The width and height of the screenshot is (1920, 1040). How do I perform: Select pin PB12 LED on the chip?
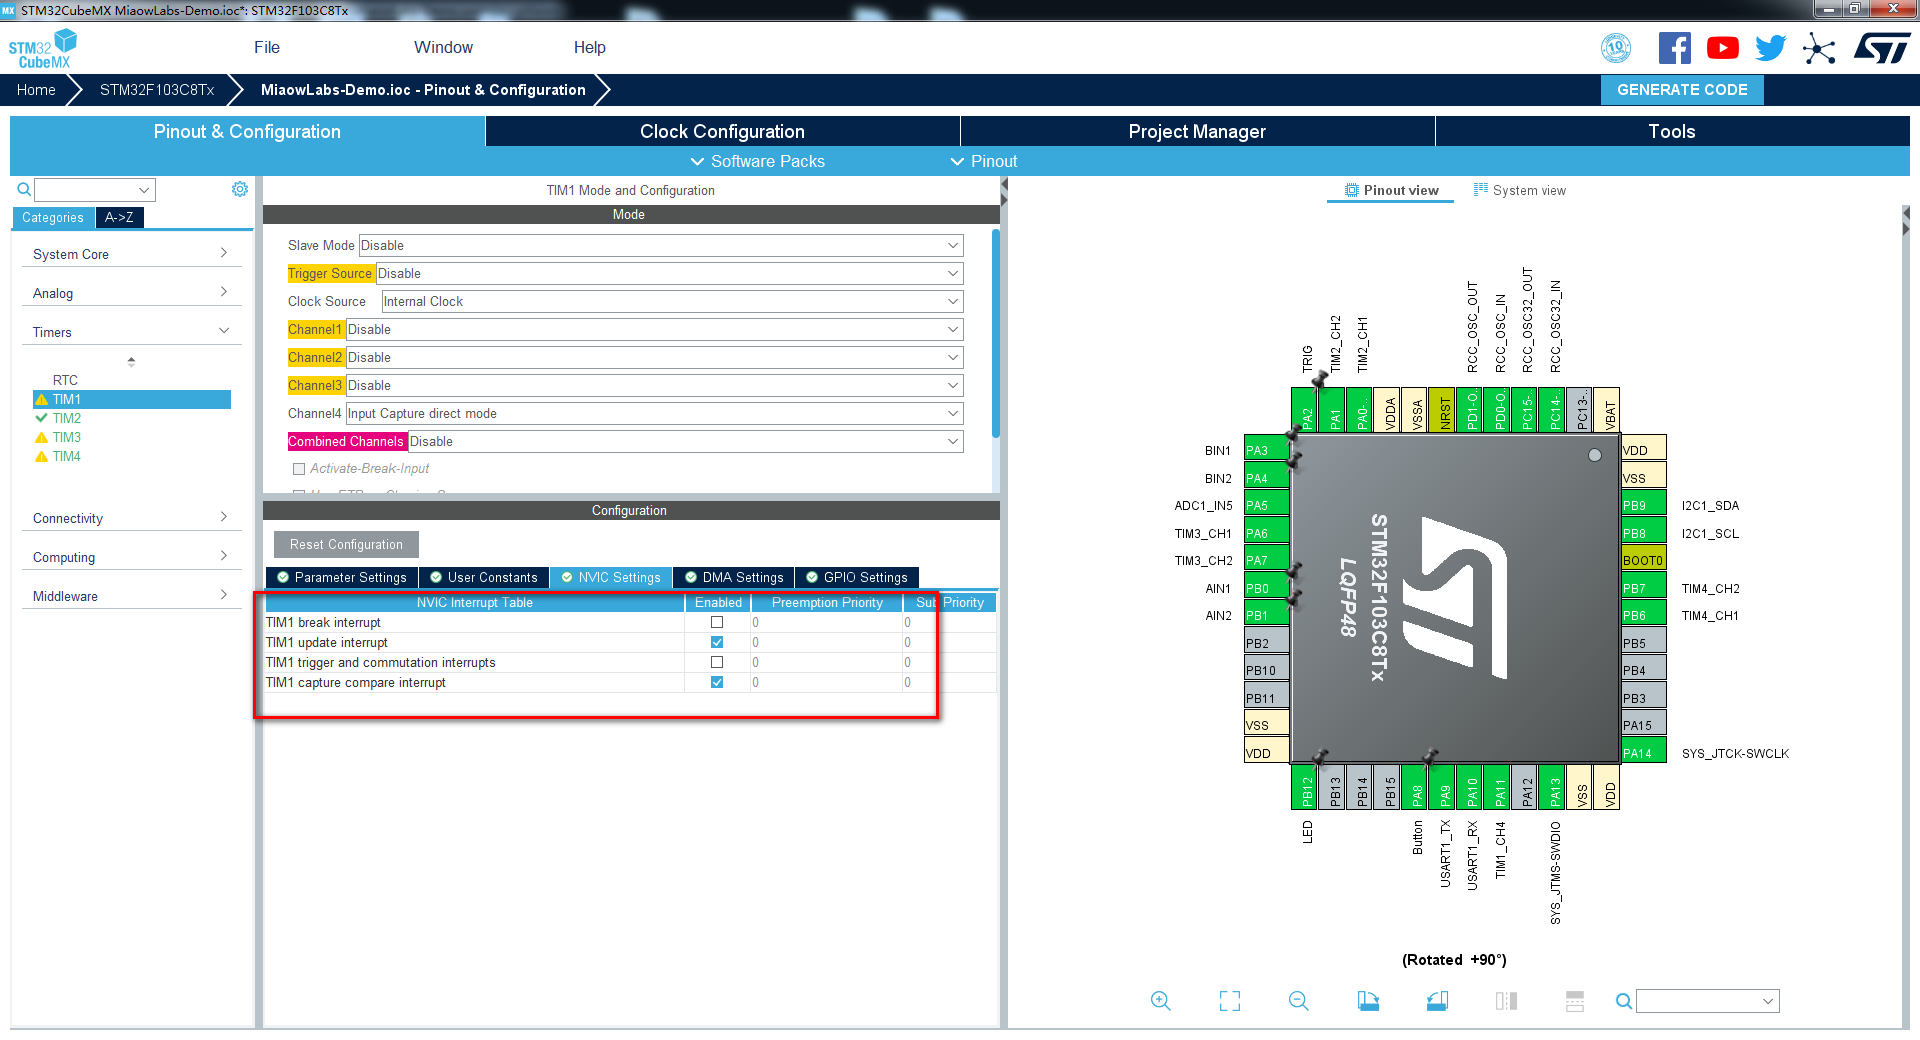coord(1306,787)
